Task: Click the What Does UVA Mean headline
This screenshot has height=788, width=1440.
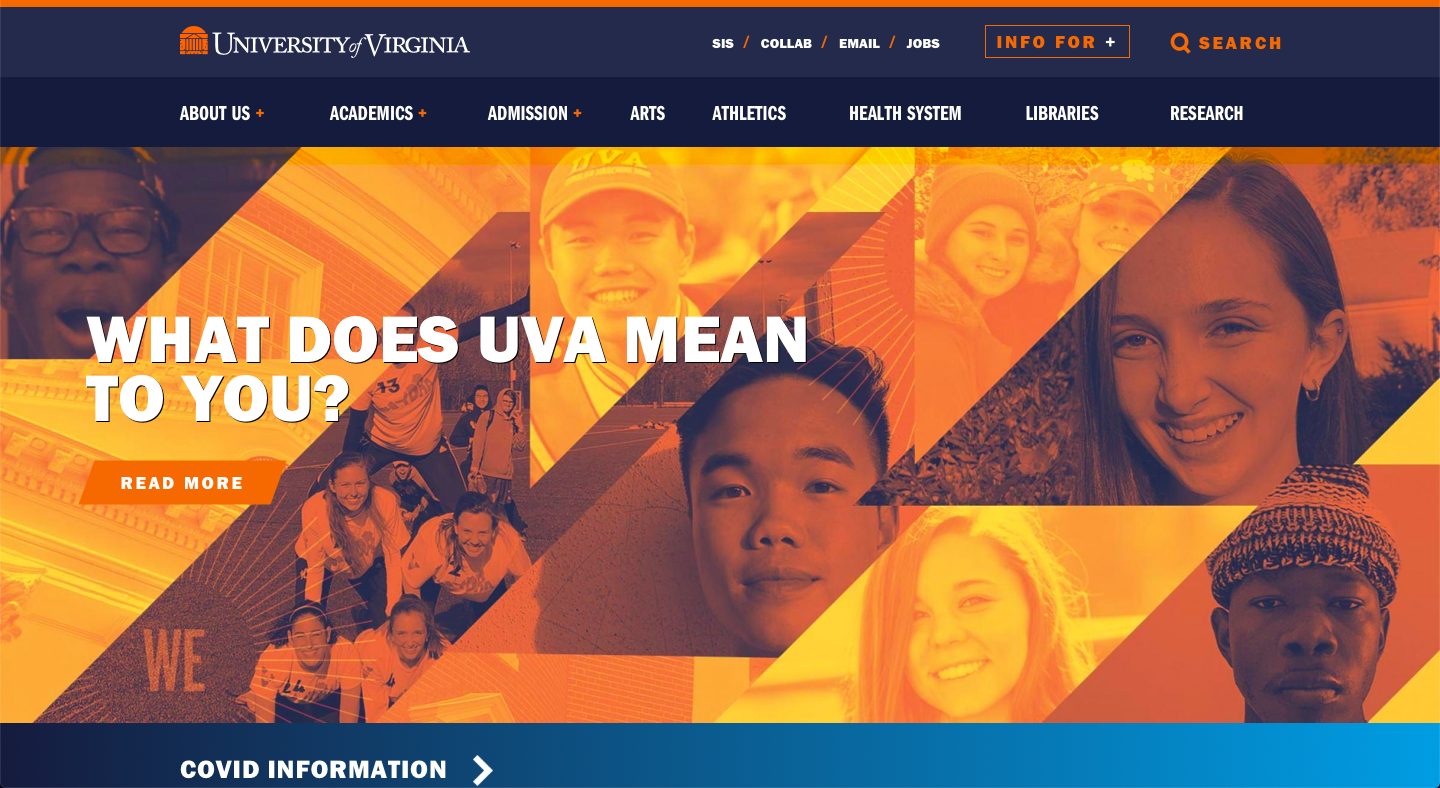Action: pos(446,368)
